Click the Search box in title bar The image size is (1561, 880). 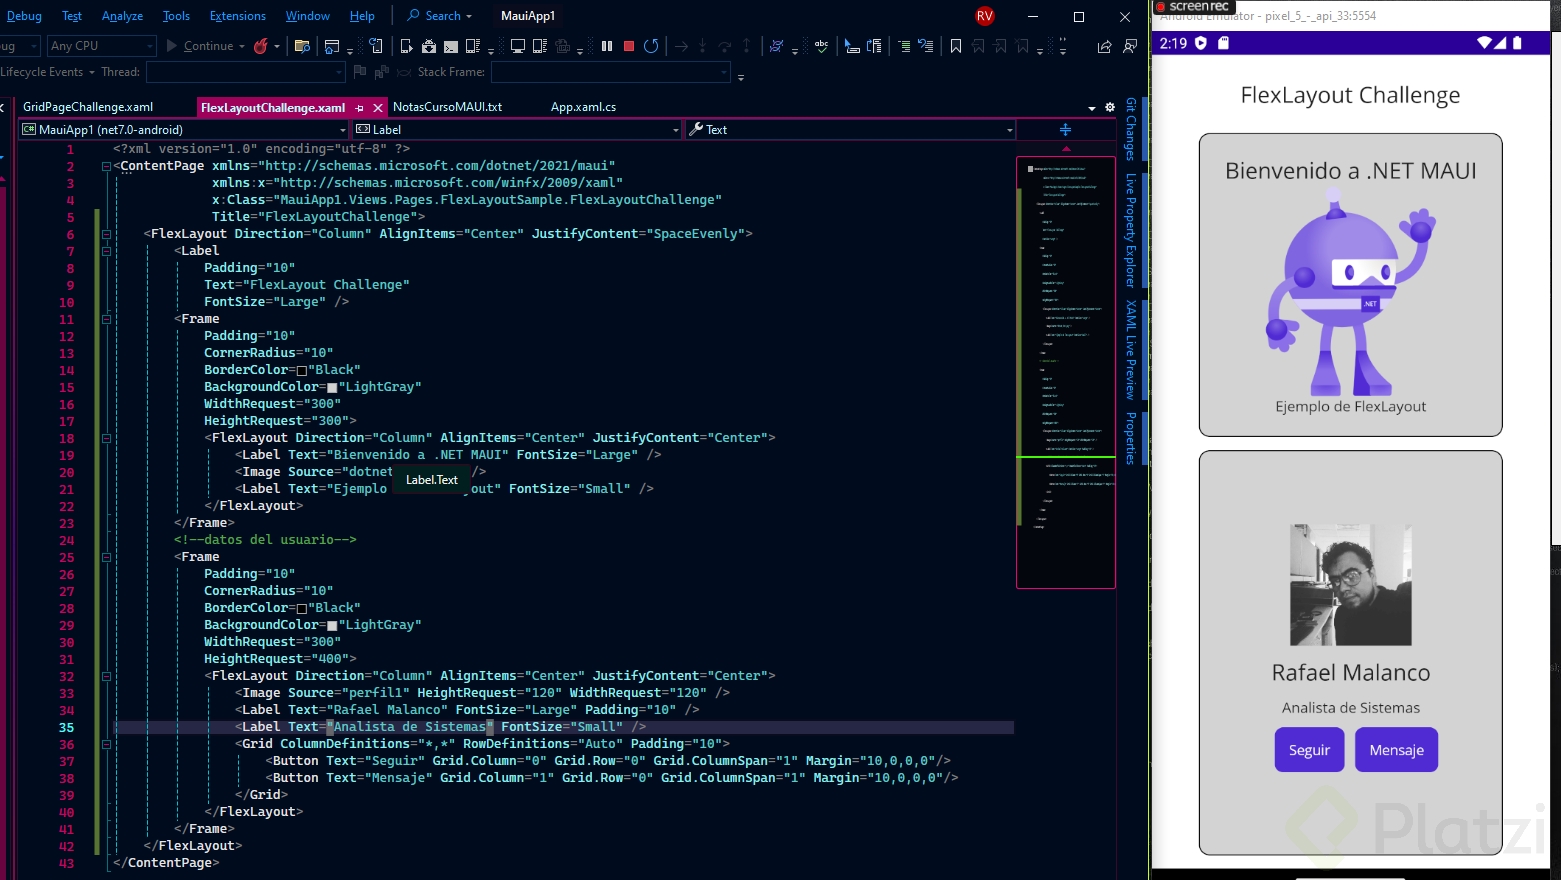coord(440,16)
